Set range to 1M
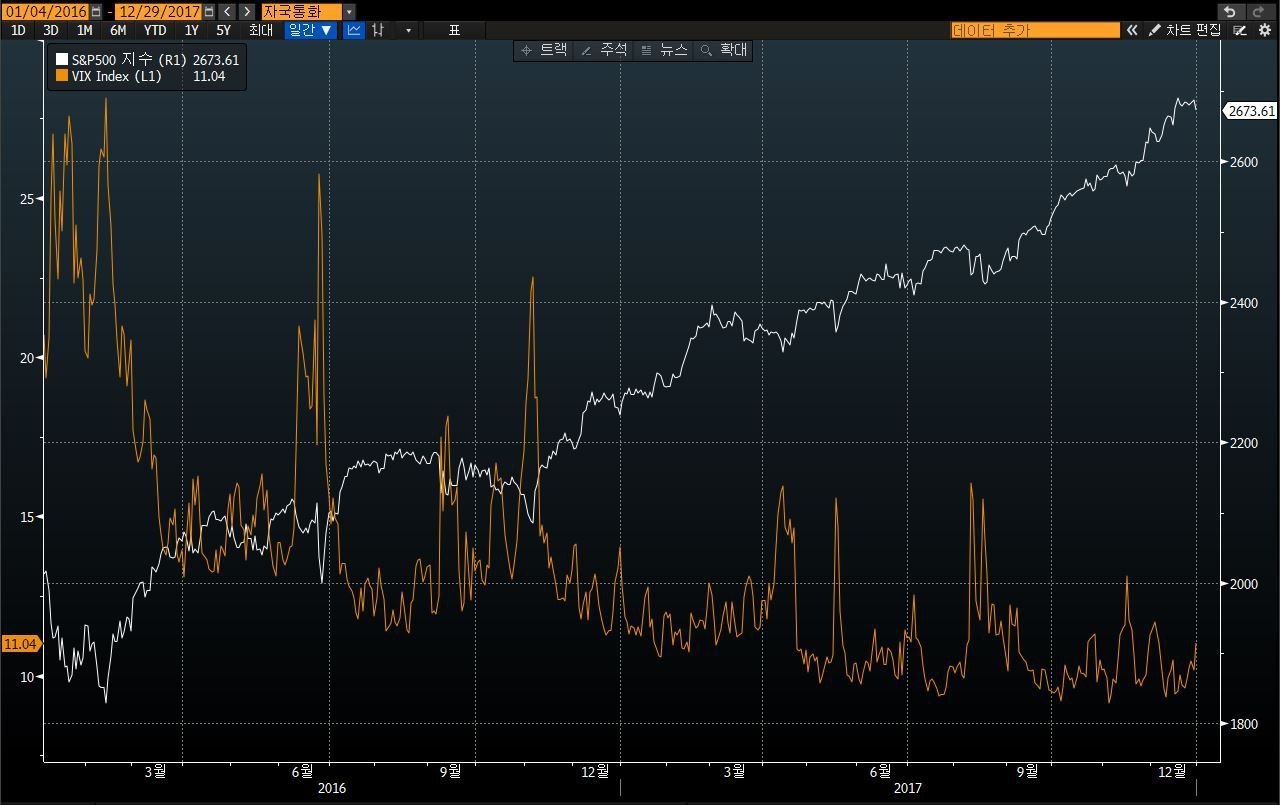This screenshot has width=1280, height=805. click(85, 30)
